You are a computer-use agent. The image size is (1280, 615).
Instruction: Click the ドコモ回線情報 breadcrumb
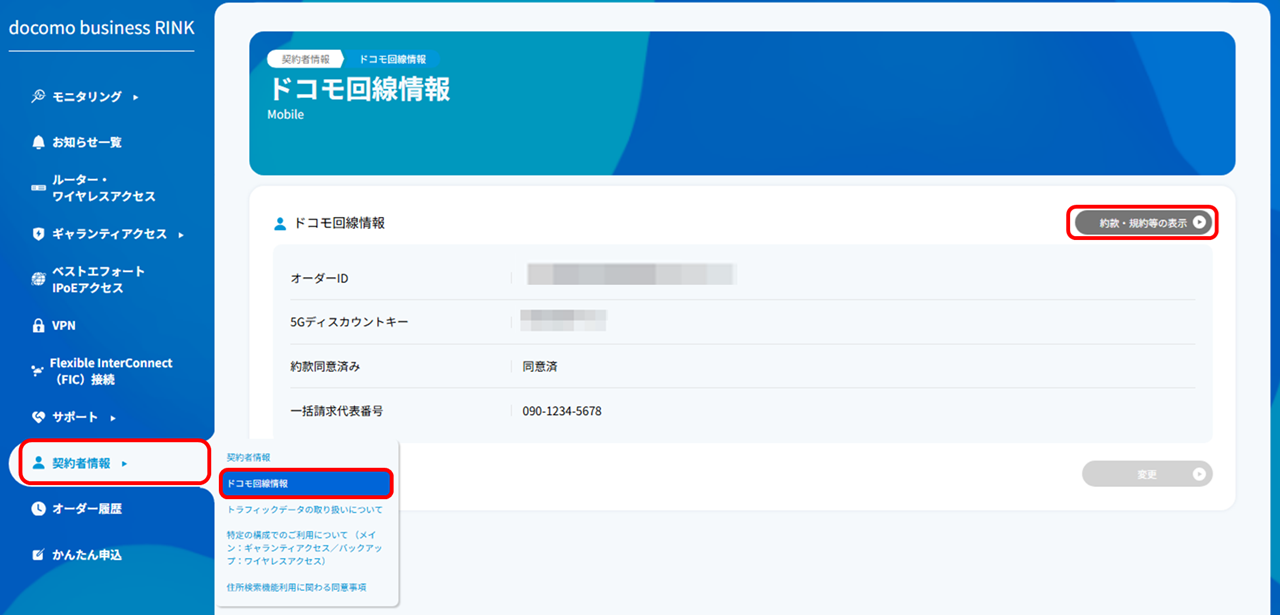coord(390,59)
